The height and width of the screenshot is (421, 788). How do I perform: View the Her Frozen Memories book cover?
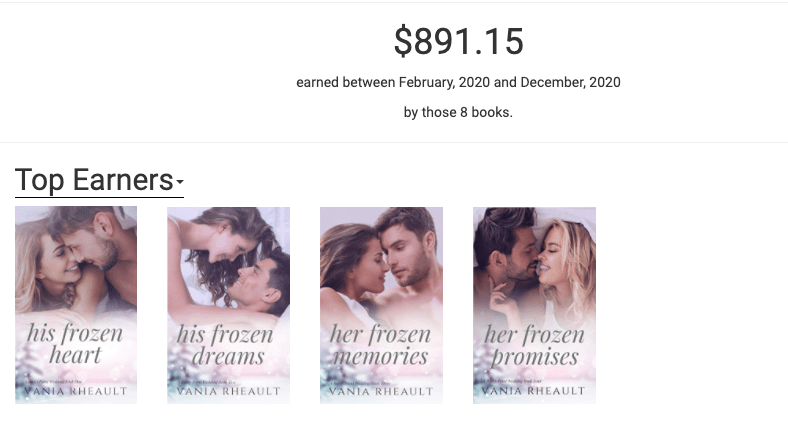381,304
